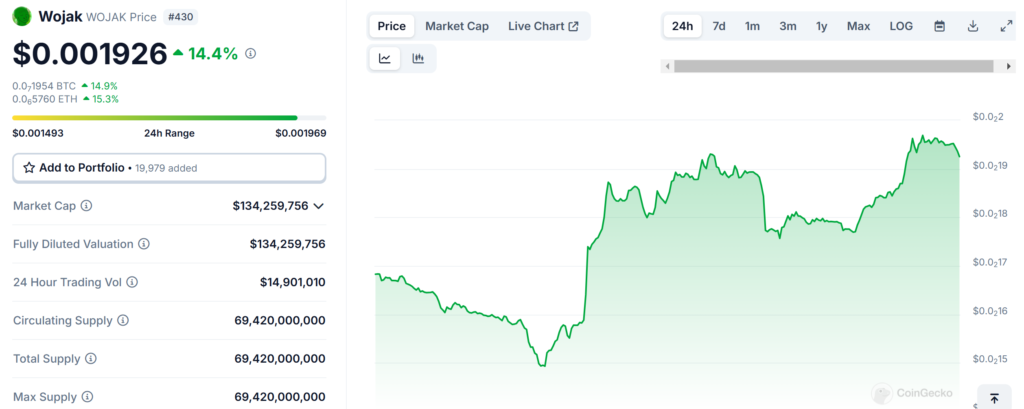
Task: Switch to the candlestick chart view icon
Action: point(419,59)
